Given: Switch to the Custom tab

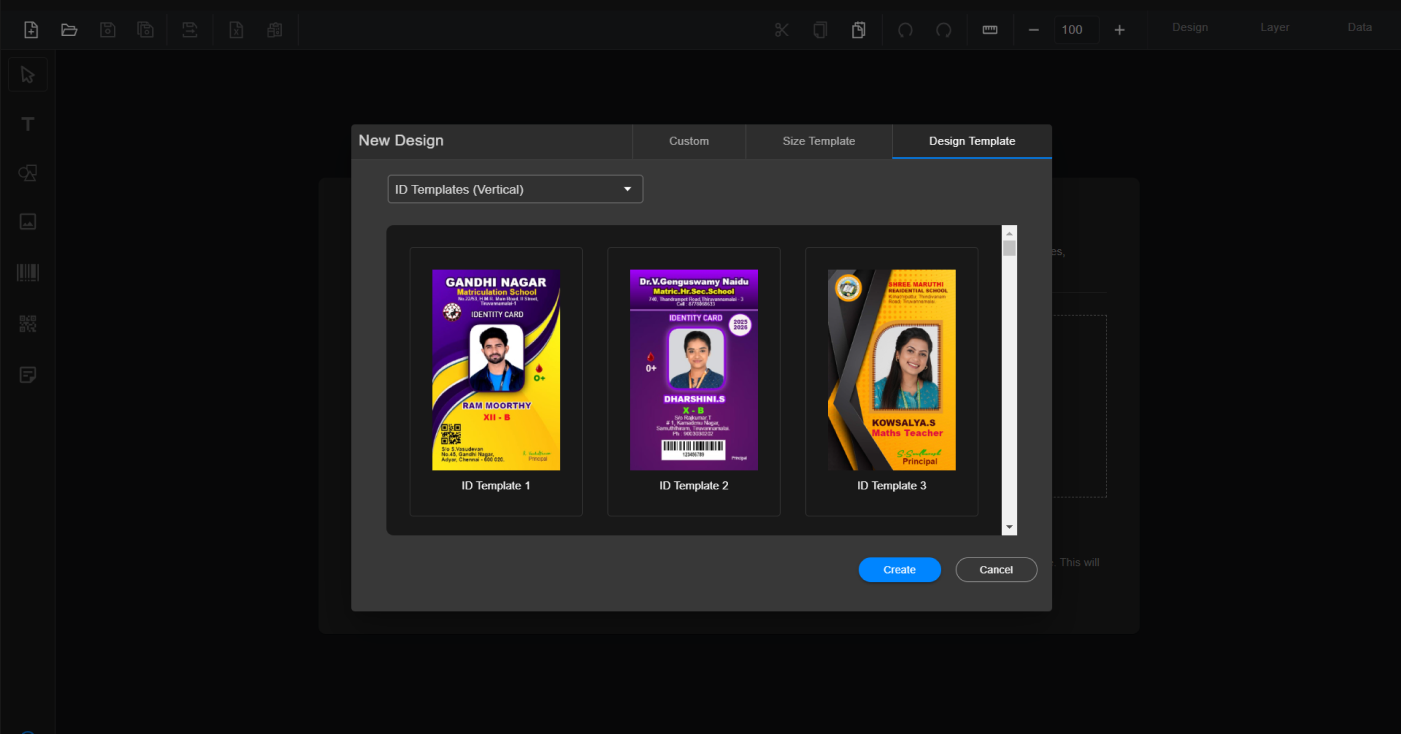Looking at the screenshot, I should coord(689,141).
